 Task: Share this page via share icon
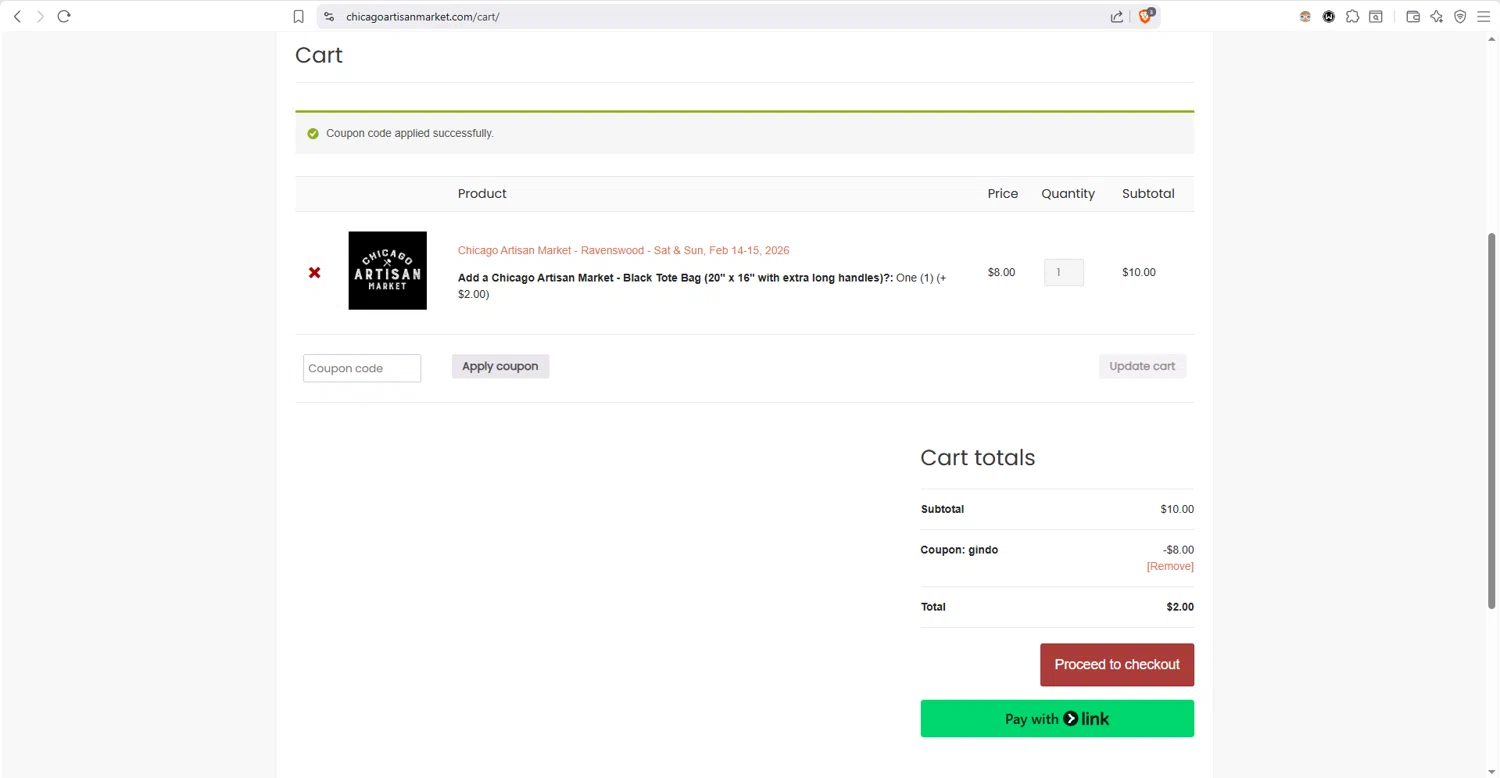1116,16
